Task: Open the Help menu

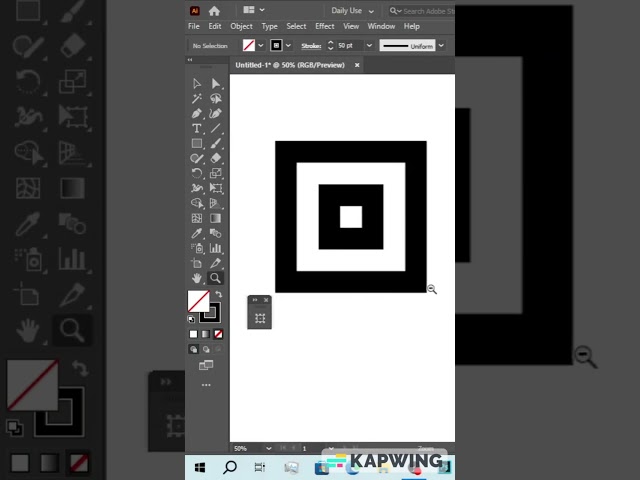Action: click(x=412, y=26)
